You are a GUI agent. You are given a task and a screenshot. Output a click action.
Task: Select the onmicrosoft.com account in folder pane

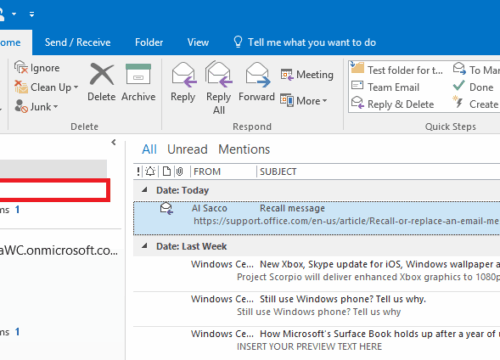click(59, 250)
